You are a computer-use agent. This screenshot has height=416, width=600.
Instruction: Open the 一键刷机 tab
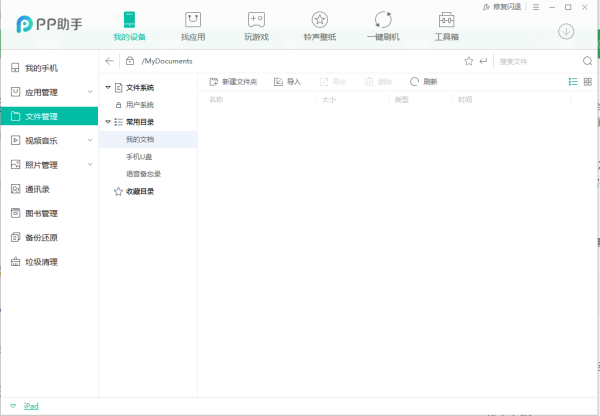click(x=383, y=26)
